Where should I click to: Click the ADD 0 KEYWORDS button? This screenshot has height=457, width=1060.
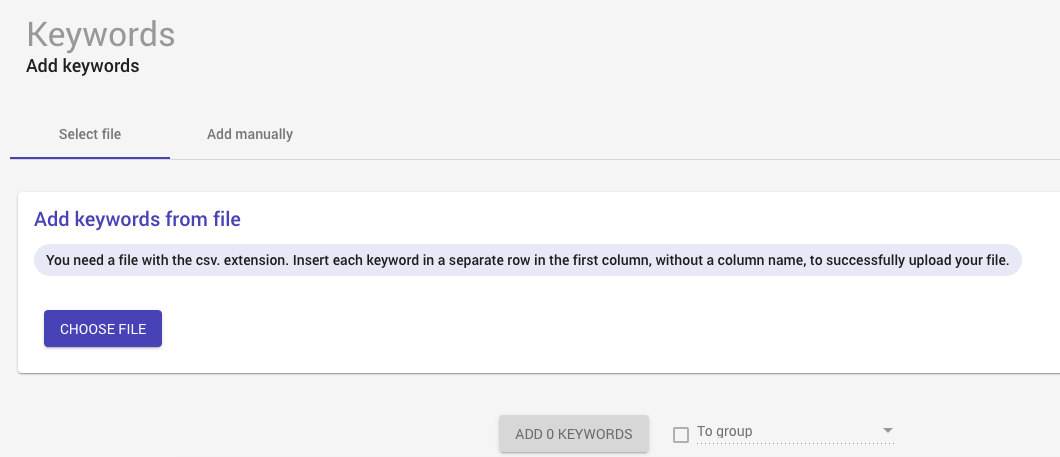(x=574, y=434)
